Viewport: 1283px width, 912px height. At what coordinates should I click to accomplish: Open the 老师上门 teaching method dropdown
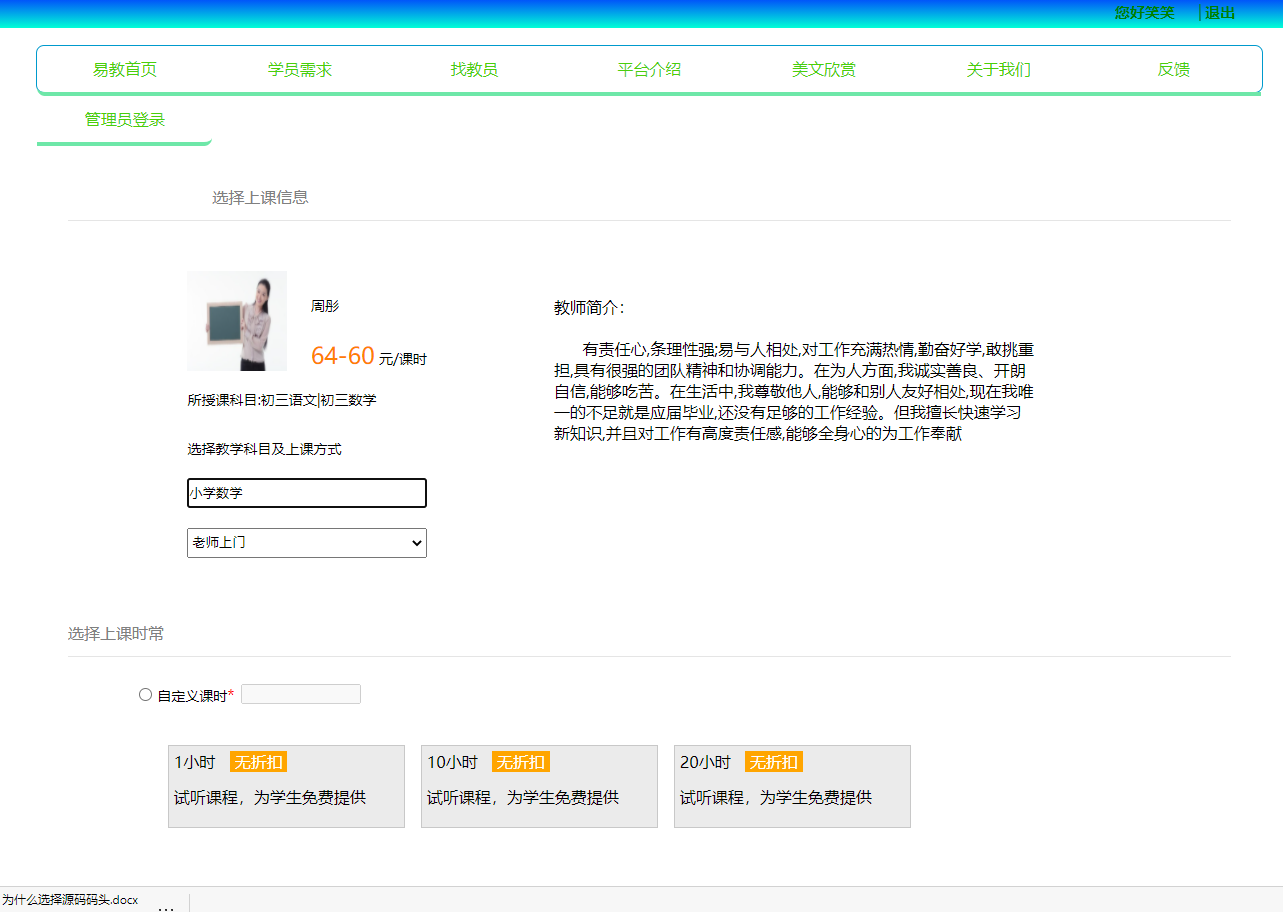(306, 543)
